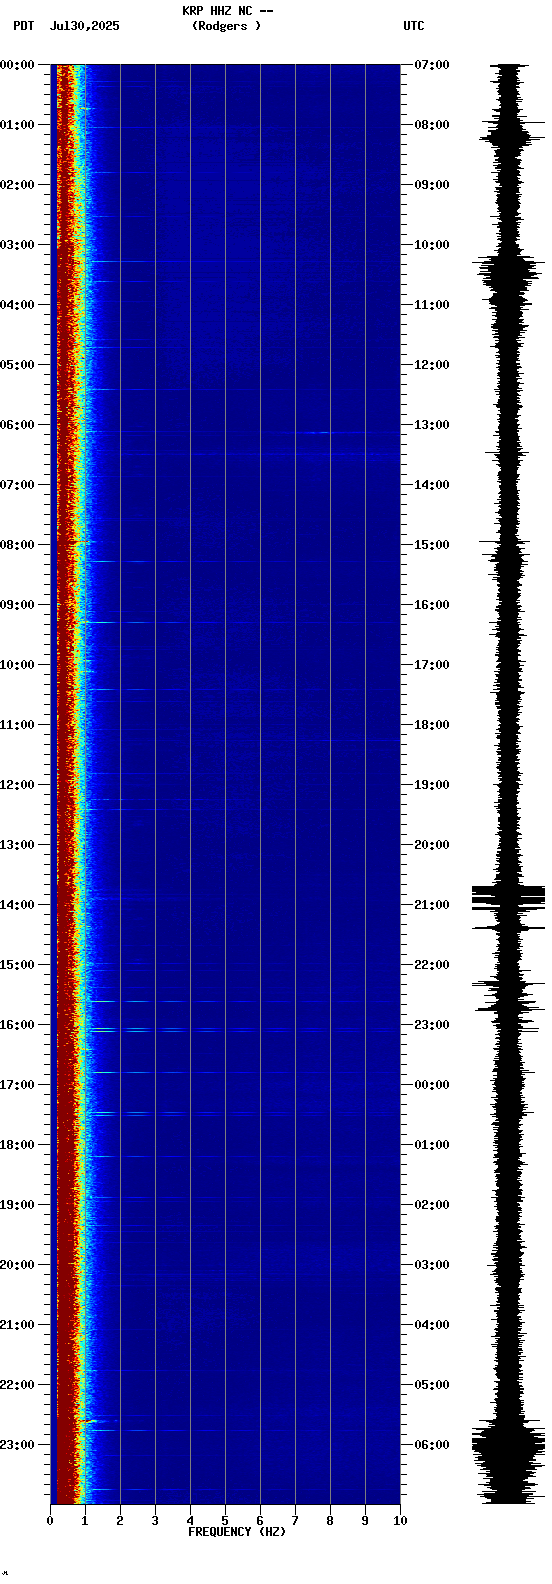Click the UTC time label '21:00'
Screen dimensions: 552x1584
pyautogui.click(x=432, y=905)
